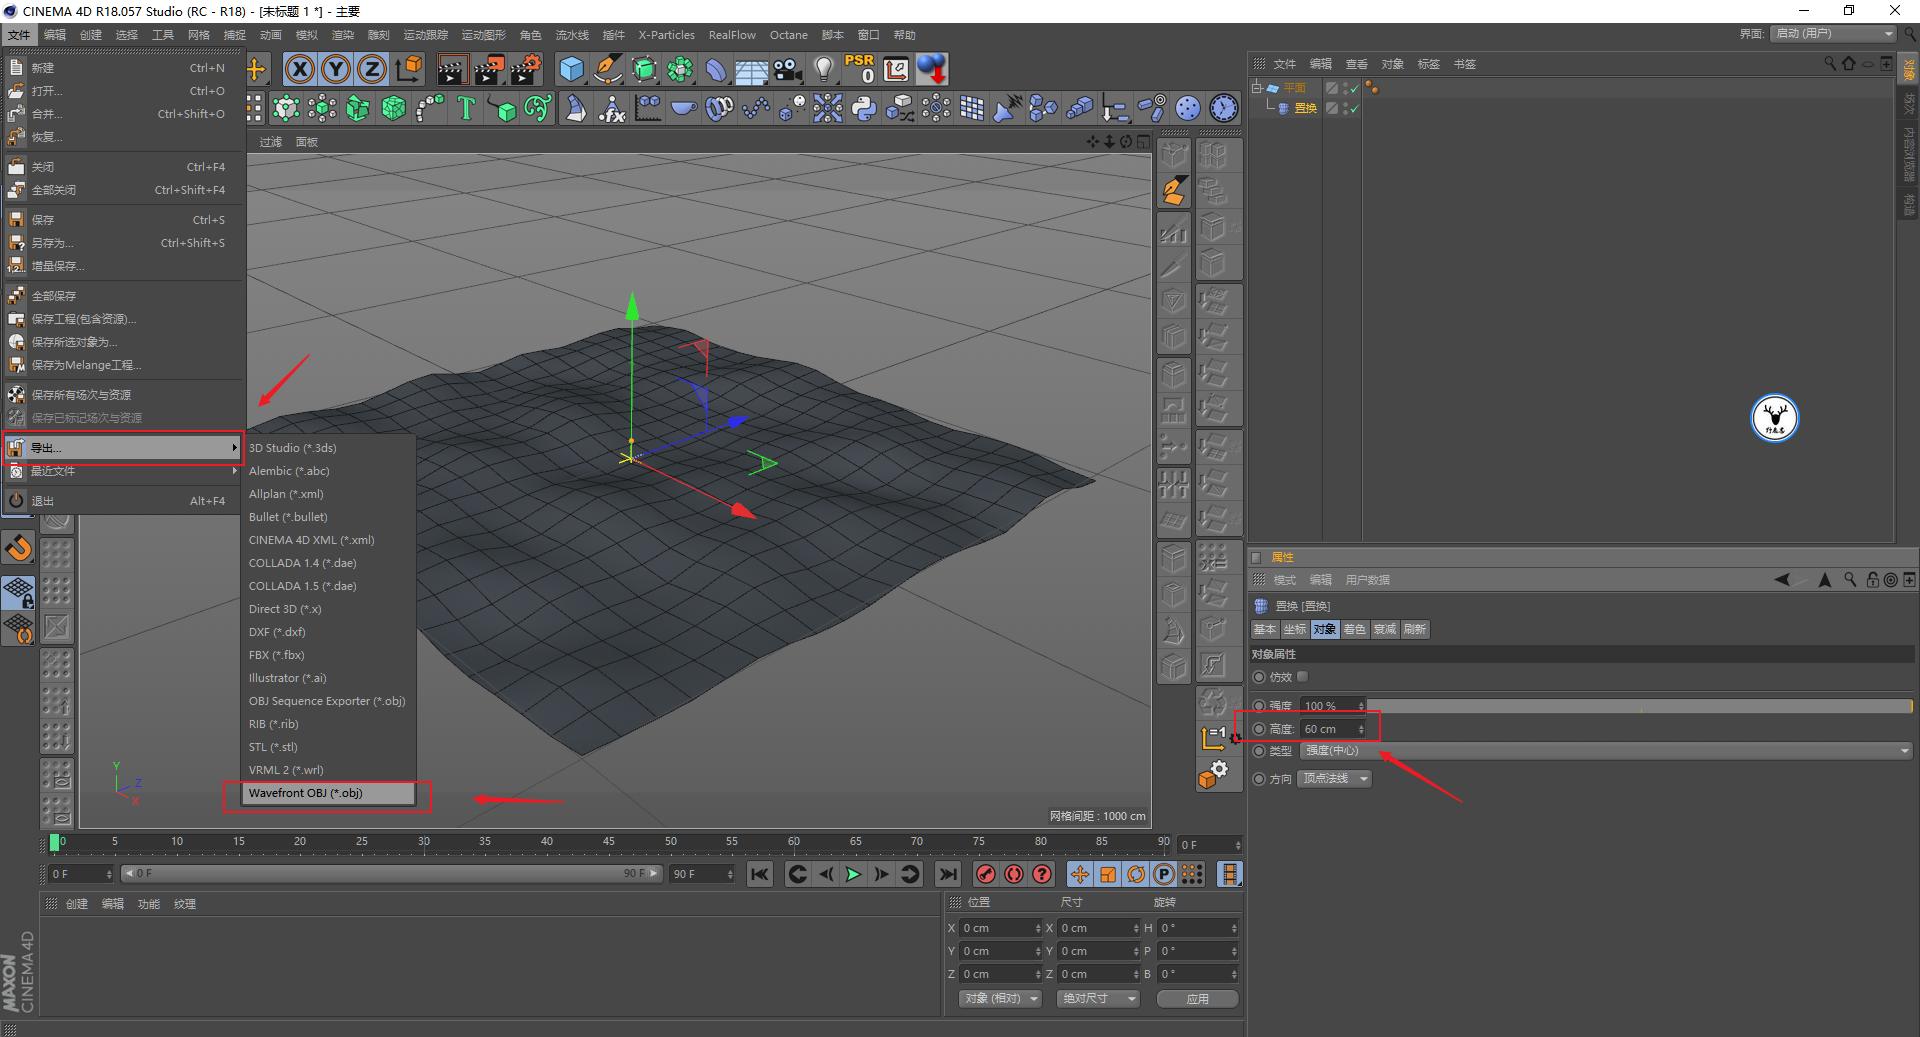Open the 界面 layout dropdown 启动(用户)
The width and height of the screenshot is (1920, 1037).
tap(1833, 34)
